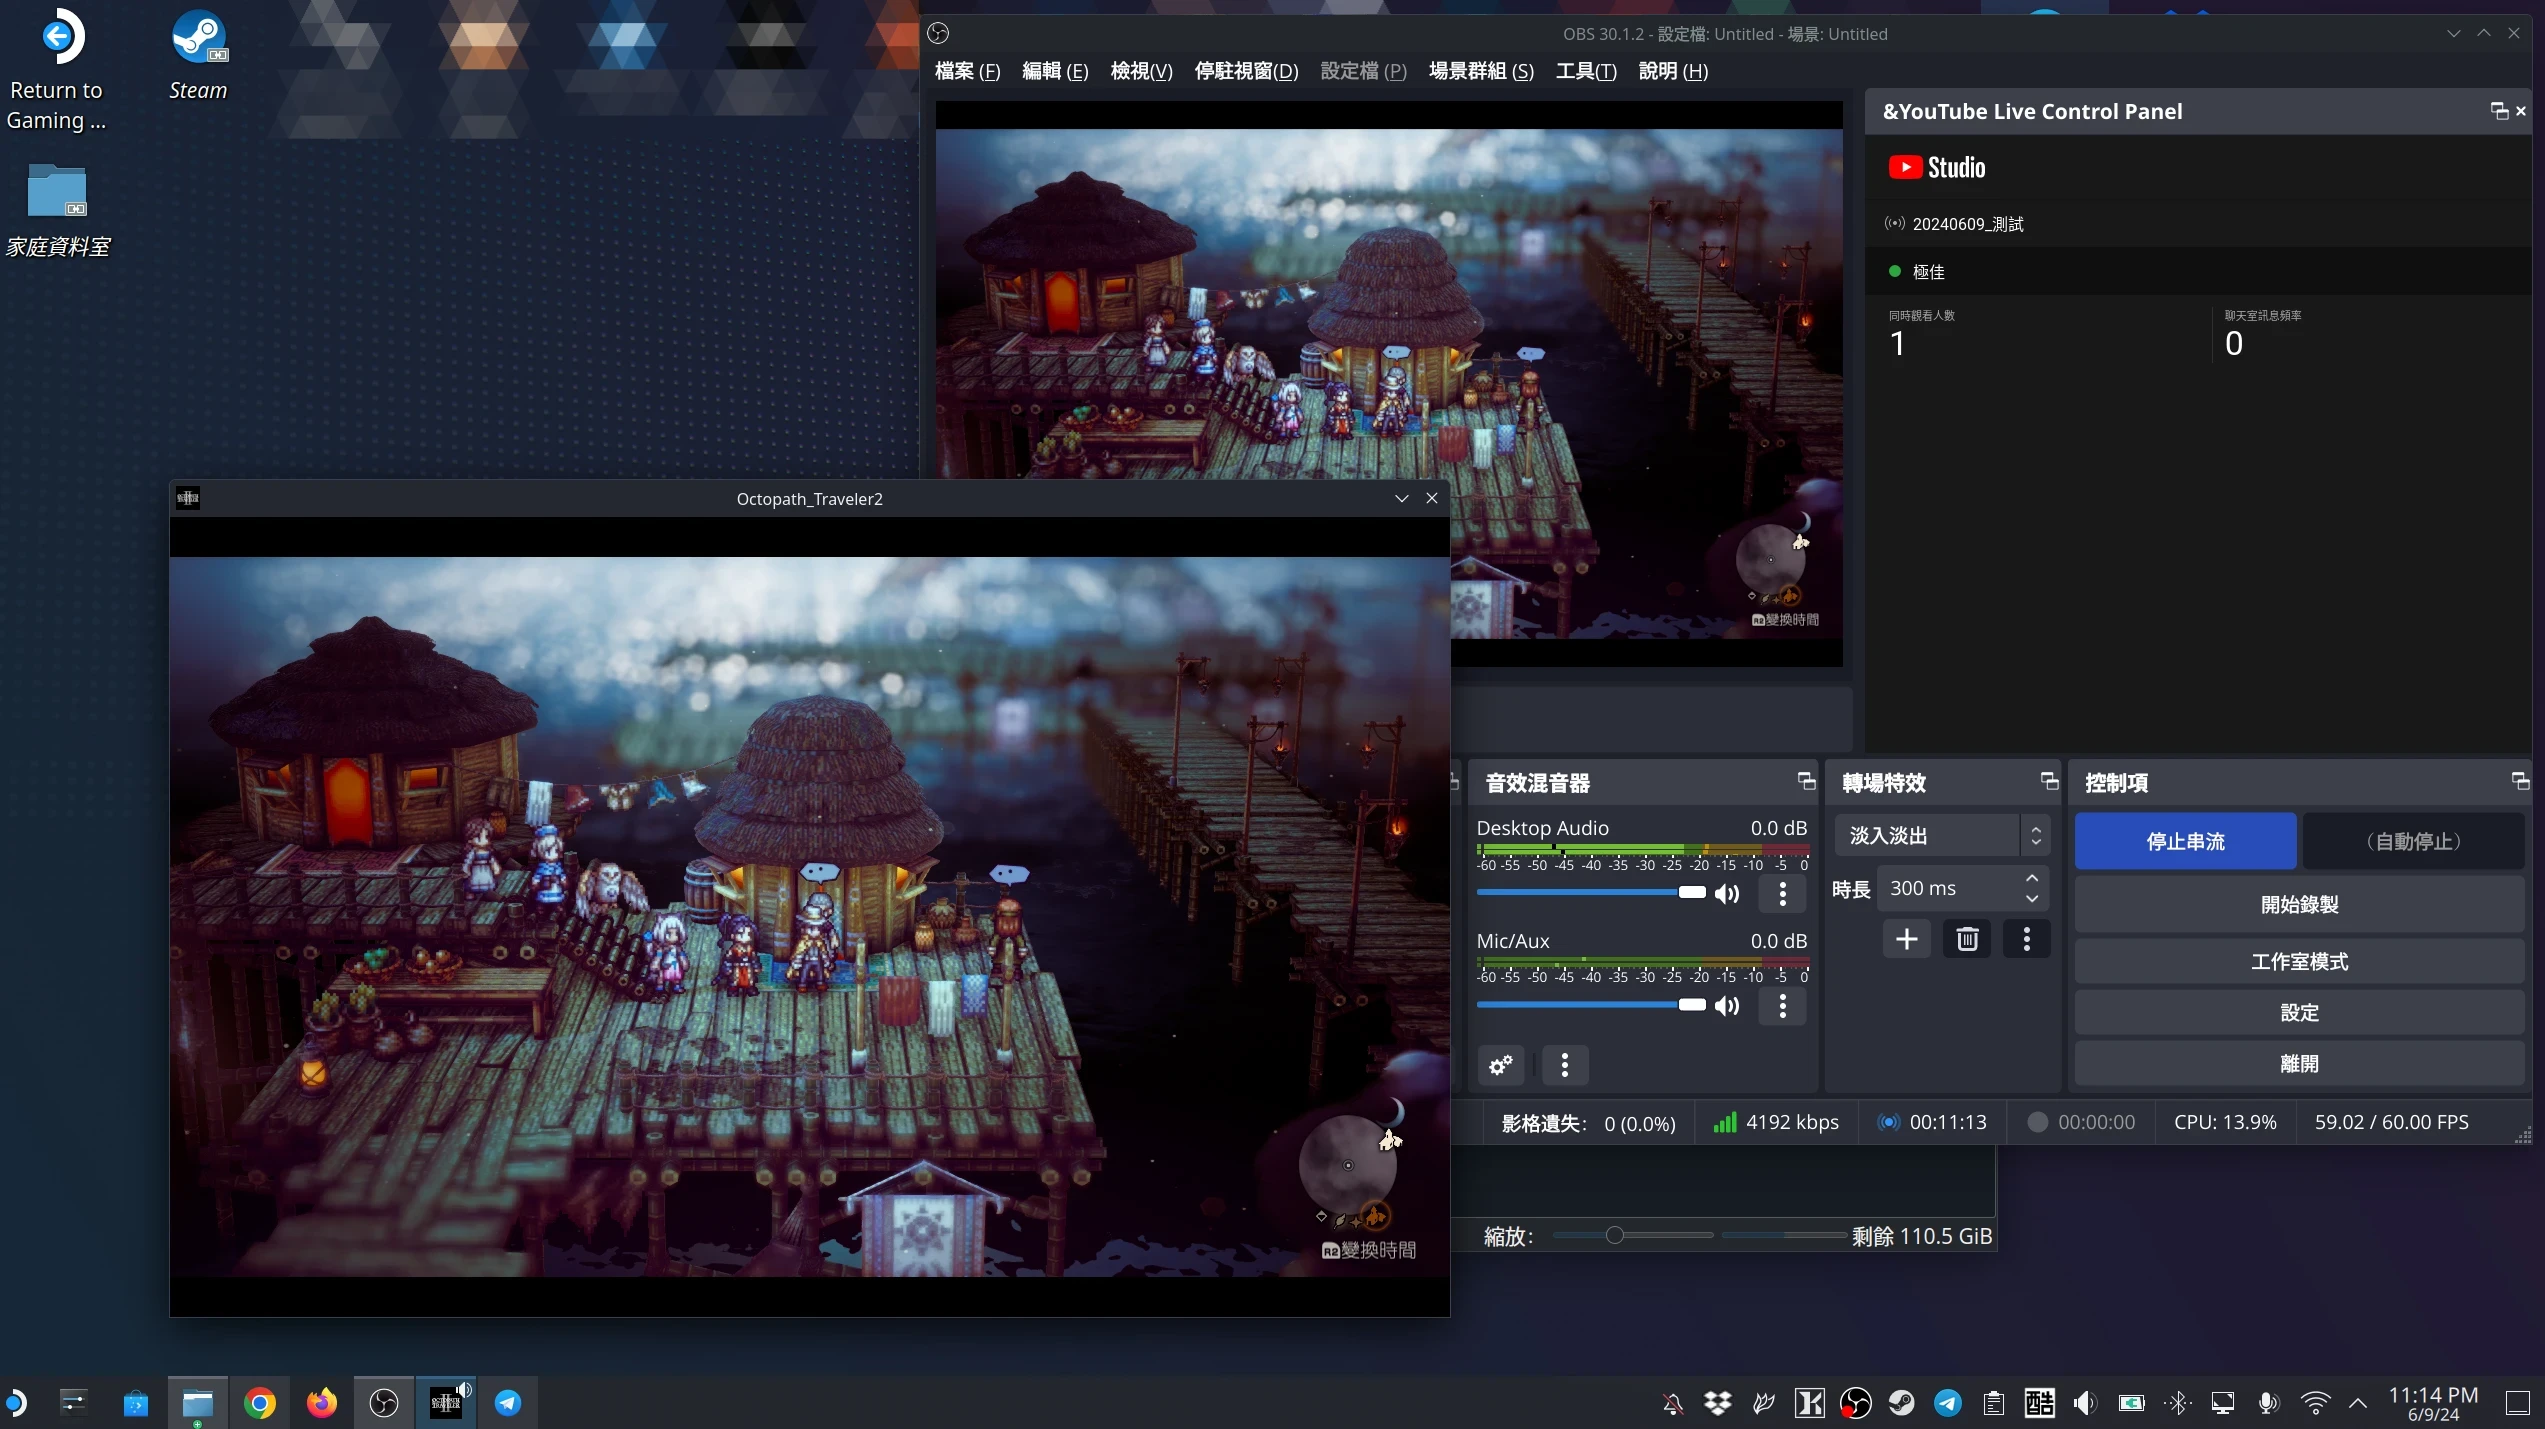This screenshot has height=1429, width=2545.
Task: Select the 20240609_測試 stream title
Action: (x=1967, y=224)
